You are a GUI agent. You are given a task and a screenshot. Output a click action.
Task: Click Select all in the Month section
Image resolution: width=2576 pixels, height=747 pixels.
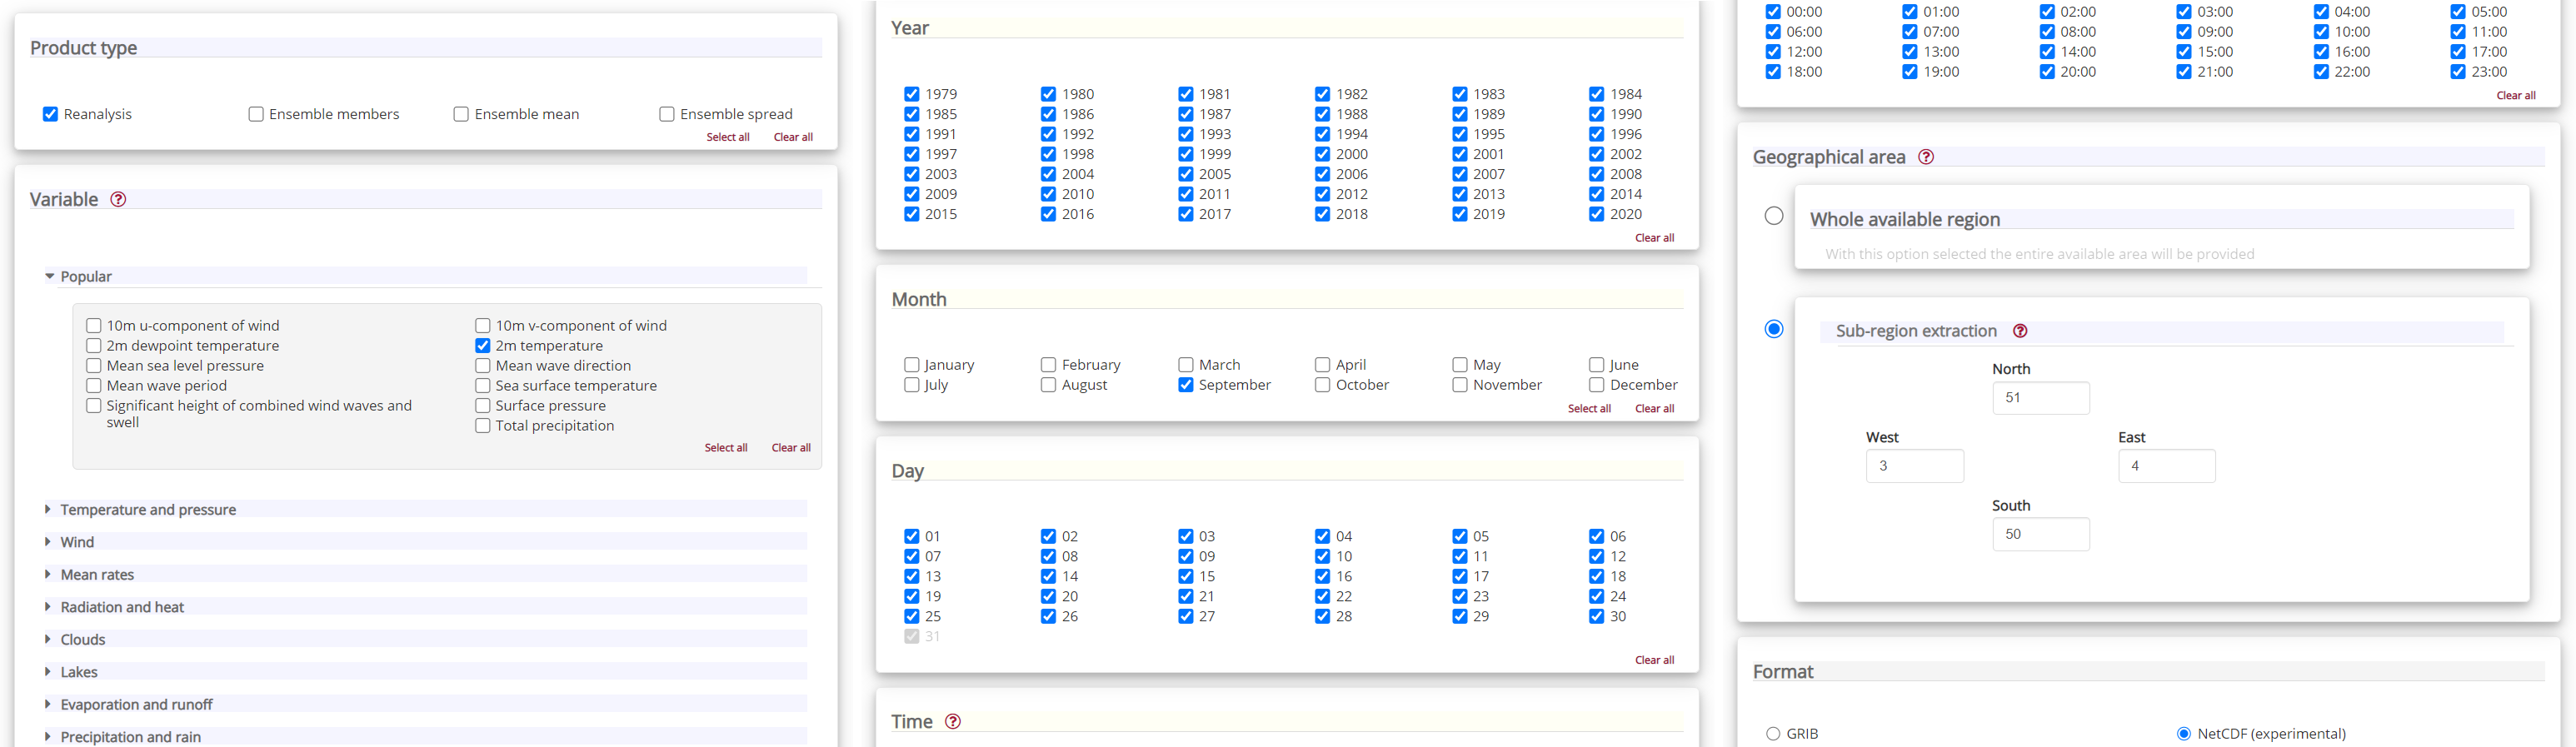pos(1589,409)
